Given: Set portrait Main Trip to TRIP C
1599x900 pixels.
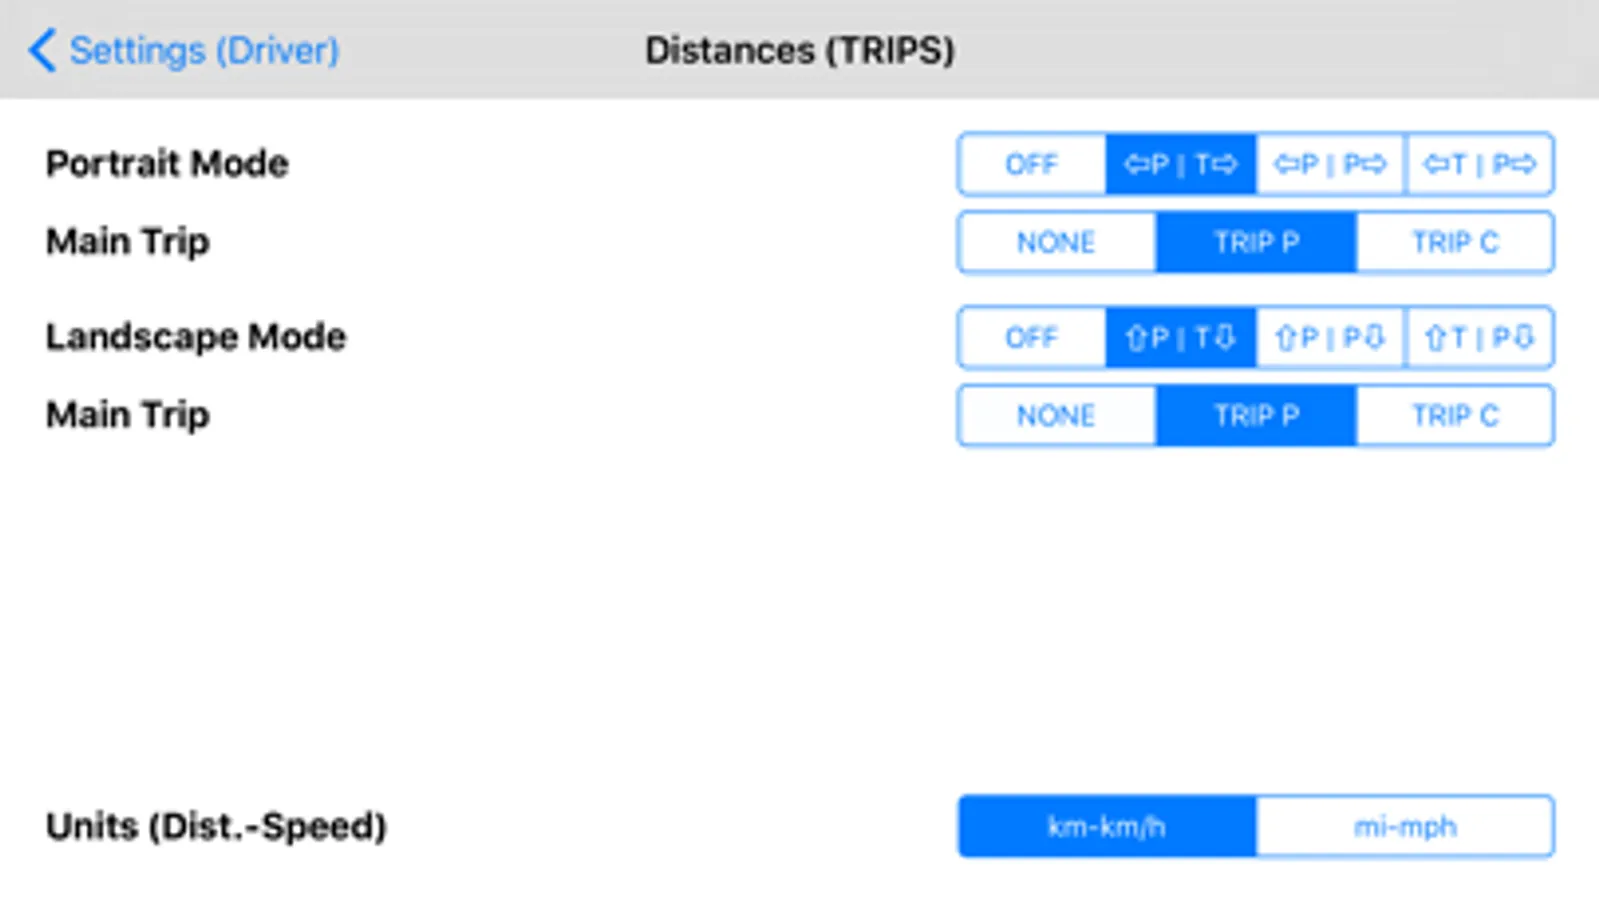Looking at the screenshot, I should [x=1455, y=242].
